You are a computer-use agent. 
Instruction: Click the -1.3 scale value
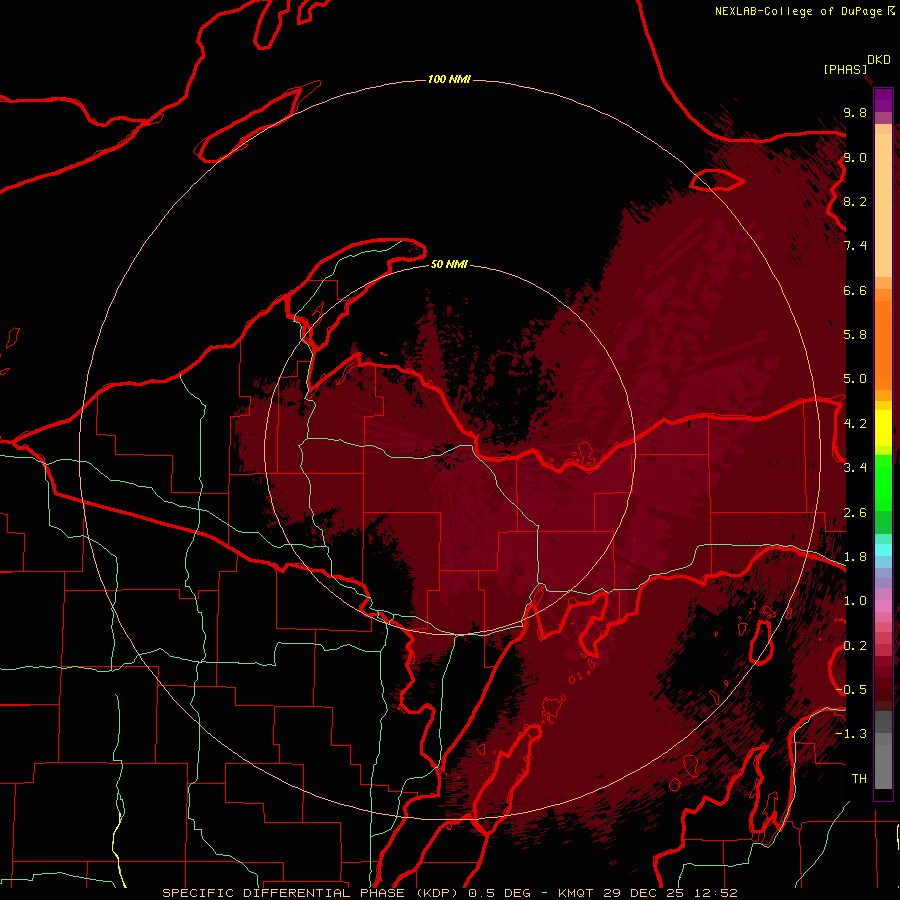[851, 734]
